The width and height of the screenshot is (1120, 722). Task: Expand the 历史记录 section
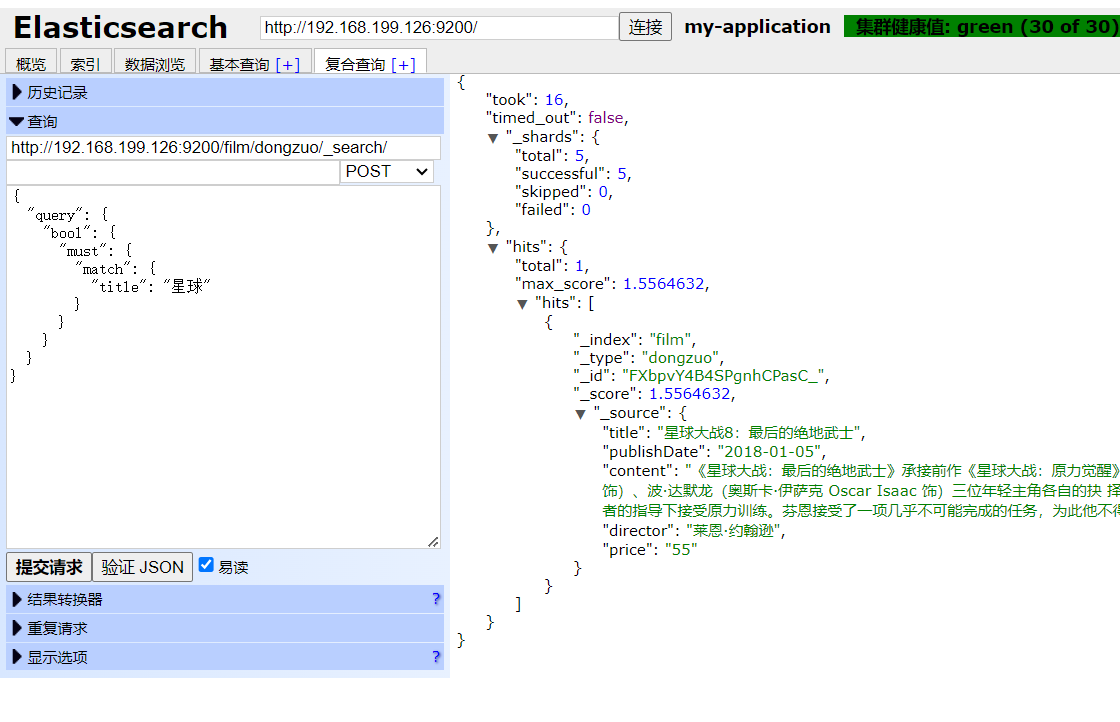click(x=225, y=92)
